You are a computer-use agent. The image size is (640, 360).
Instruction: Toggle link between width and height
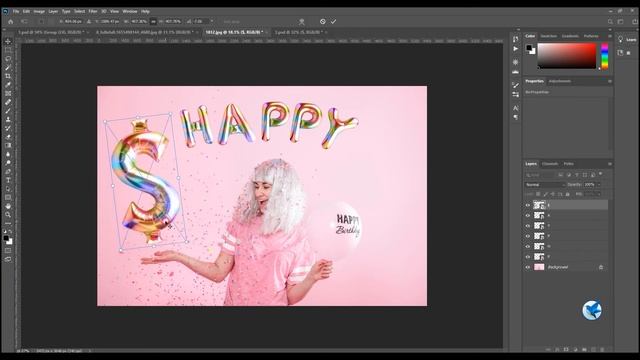(x=153, y=22)
